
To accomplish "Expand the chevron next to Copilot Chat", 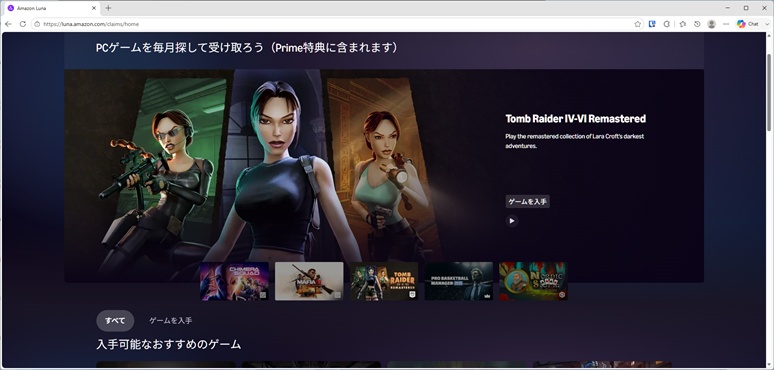I will pyautogui.click(x=766, y=24).
